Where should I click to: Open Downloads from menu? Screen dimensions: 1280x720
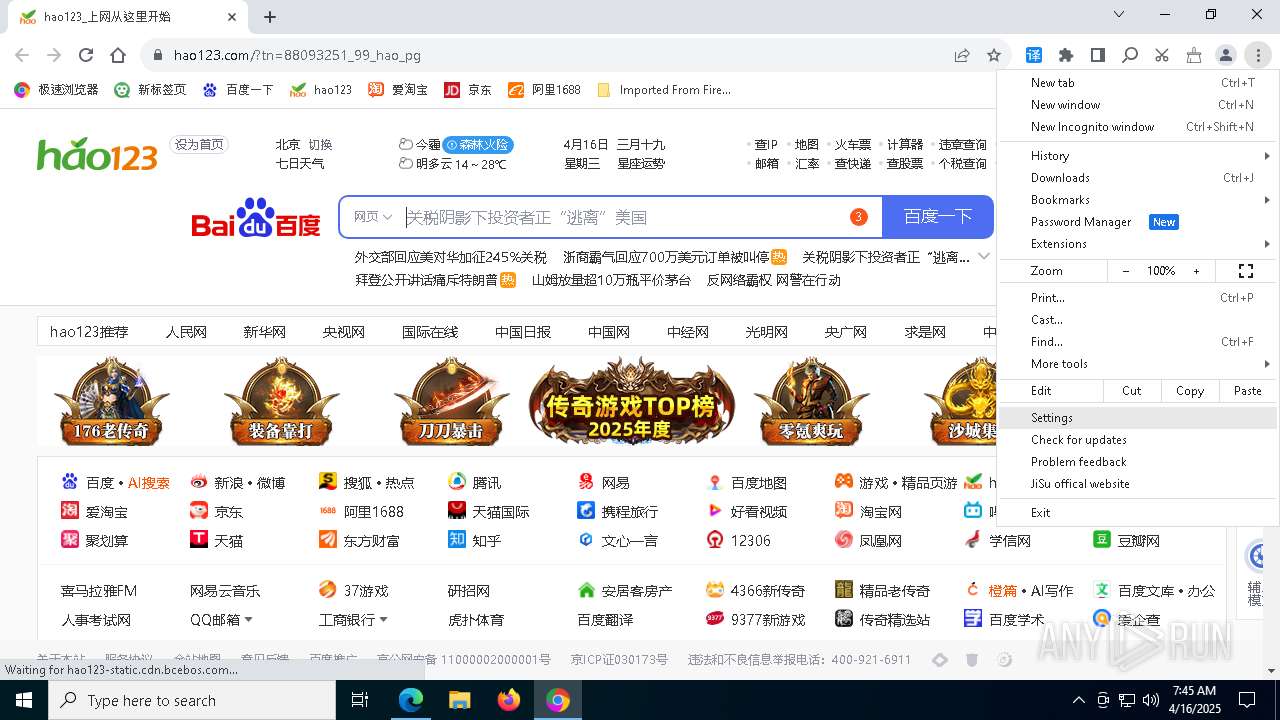[x=1138, y=178]
